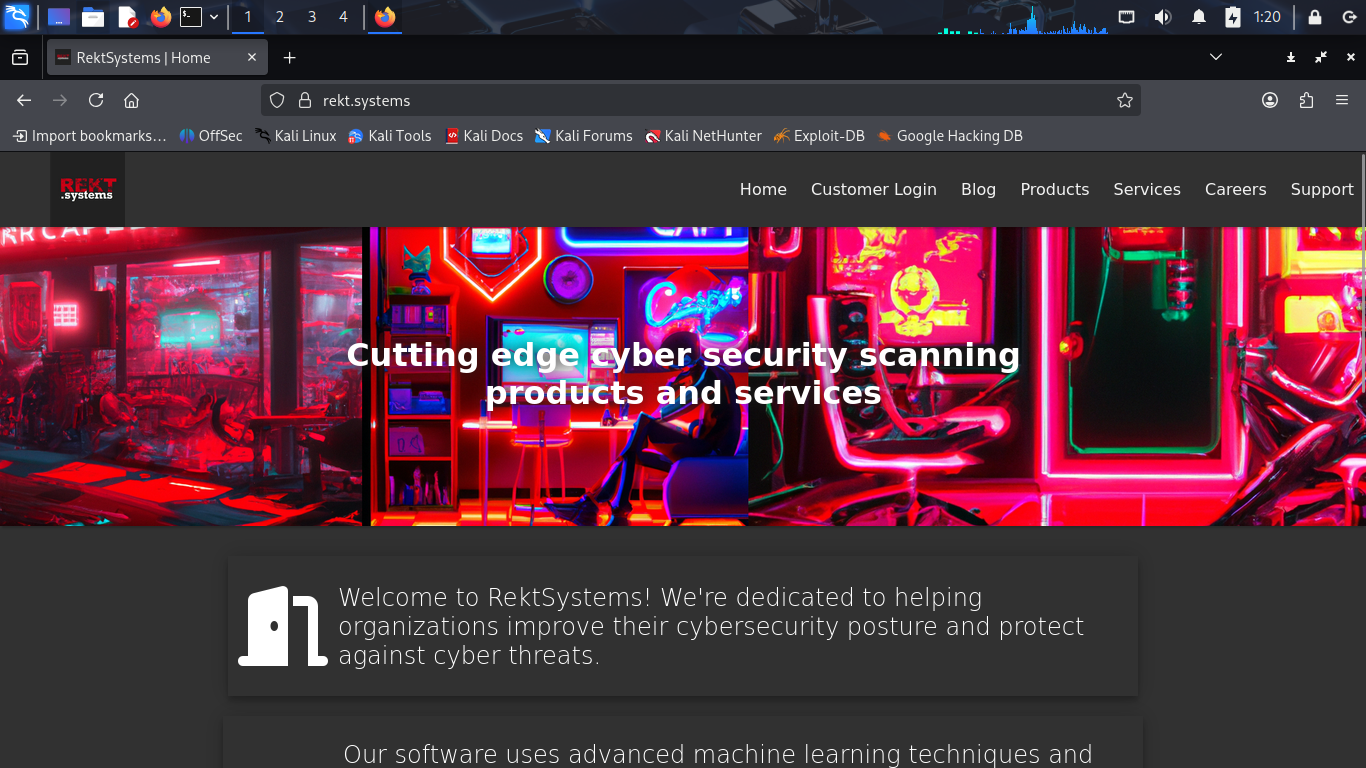Screen dimensions: 1366x768
Task: Open the Firefox hamburger application menu
Action: coord(1342,100)
